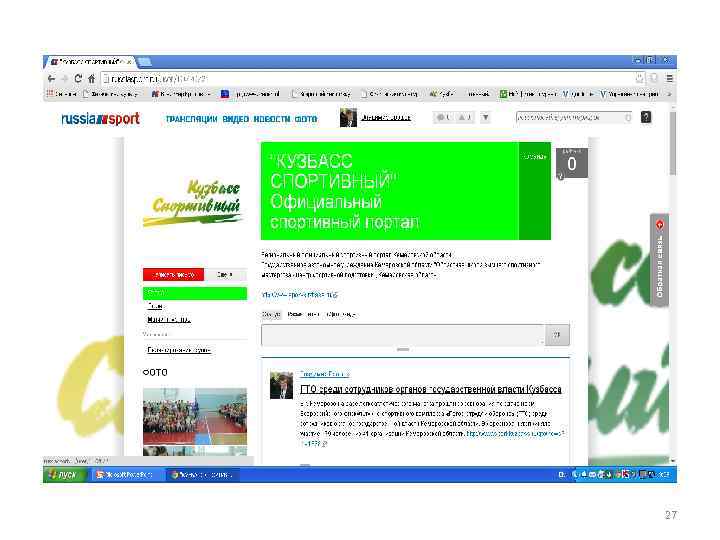The height and width of the screenshot is (540, 720).
Task: Click the address bar URL field
Action: (367, 79)
